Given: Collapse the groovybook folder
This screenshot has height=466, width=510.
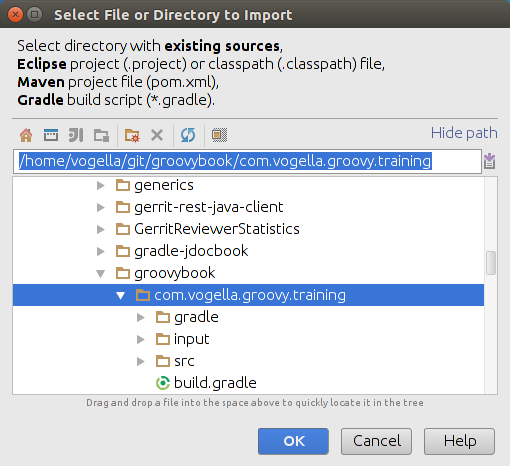Looking at the screenshot, I should coord(101,274).
